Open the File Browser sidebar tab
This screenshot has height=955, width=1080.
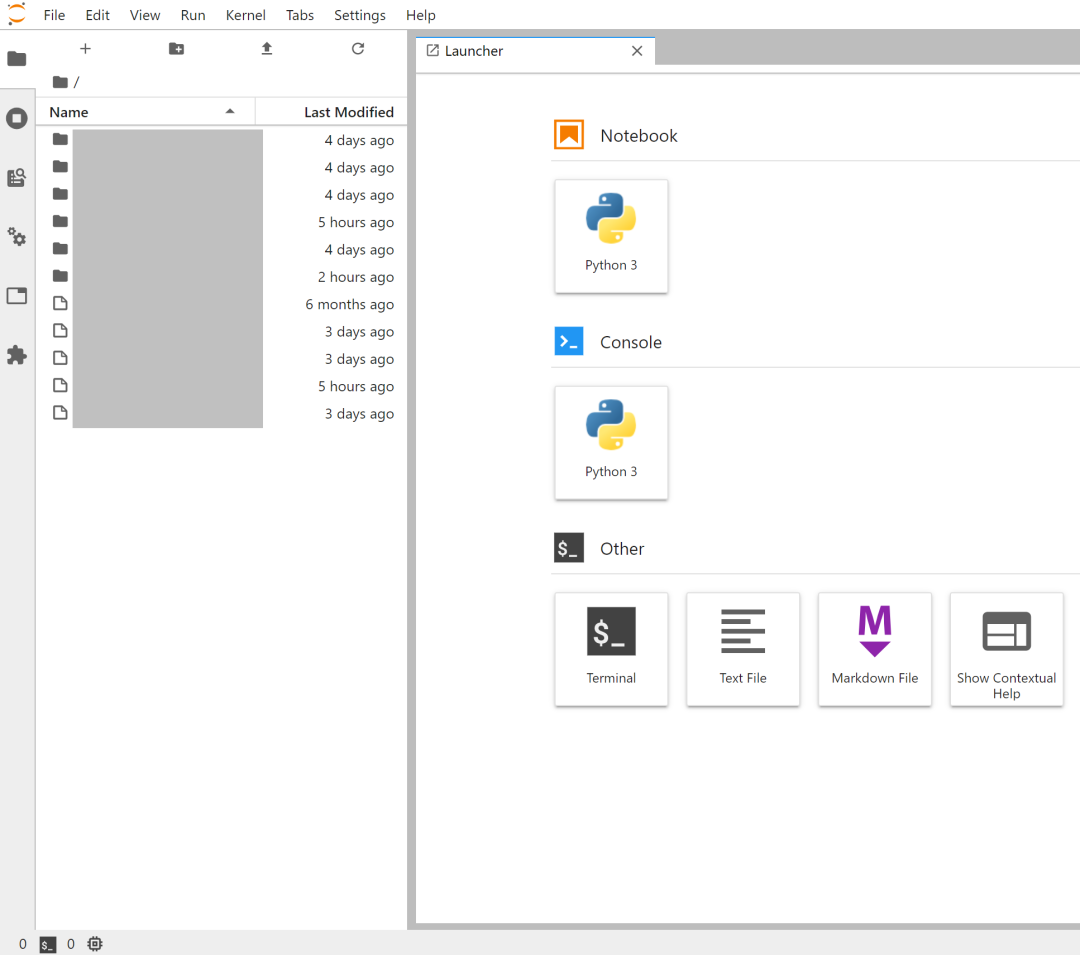[x=17, y=59]
